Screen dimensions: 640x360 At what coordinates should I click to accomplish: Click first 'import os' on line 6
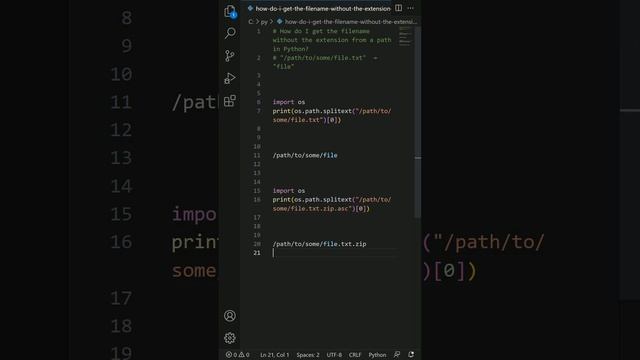[x=289, y=102]
